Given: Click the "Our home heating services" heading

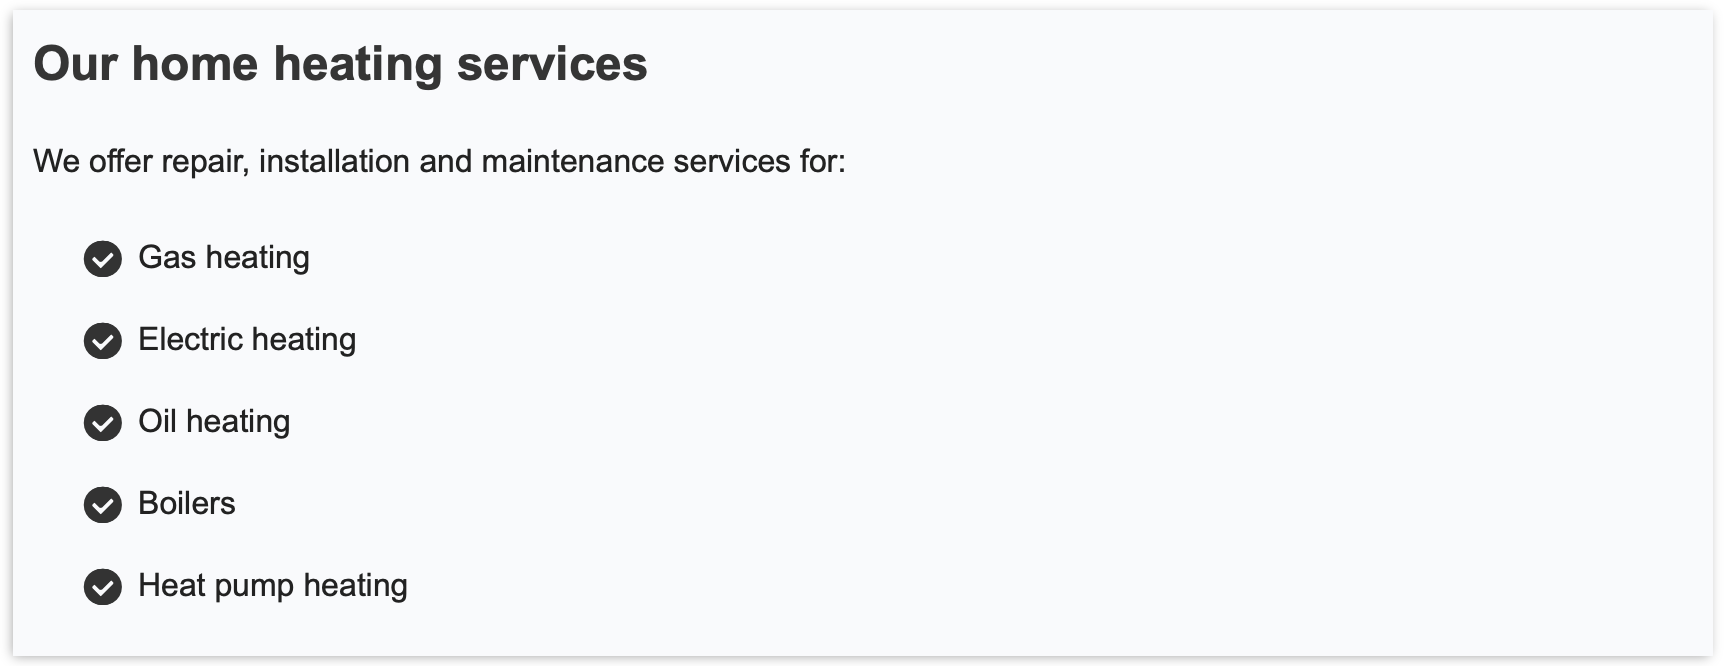Looking at the screenshot, I should point(341,64).
